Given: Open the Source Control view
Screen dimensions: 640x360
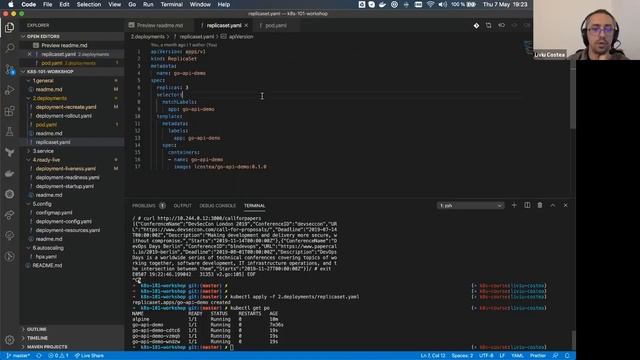Looking at the screenshot, I should pyautogui.click(x=9, y=69).
